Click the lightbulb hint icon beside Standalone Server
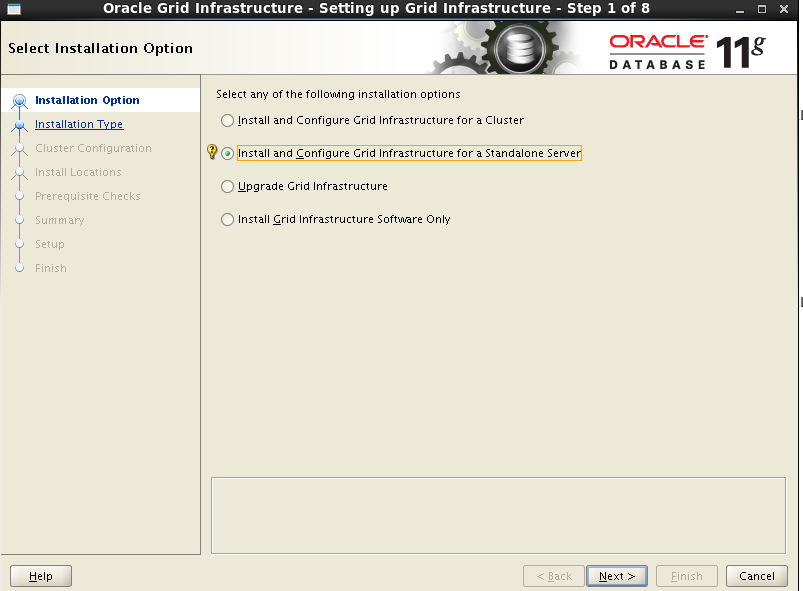 pos(212,152)
